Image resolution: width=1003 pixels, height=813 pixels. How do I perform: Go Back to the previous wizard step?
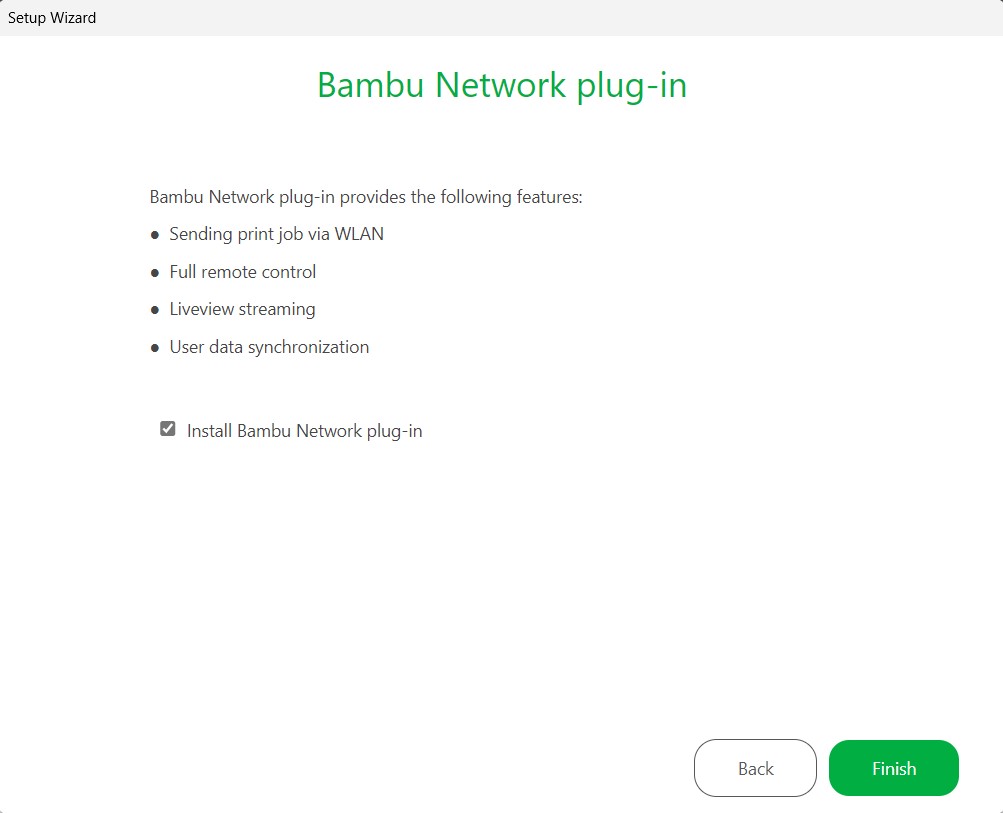tap(755, 768)
